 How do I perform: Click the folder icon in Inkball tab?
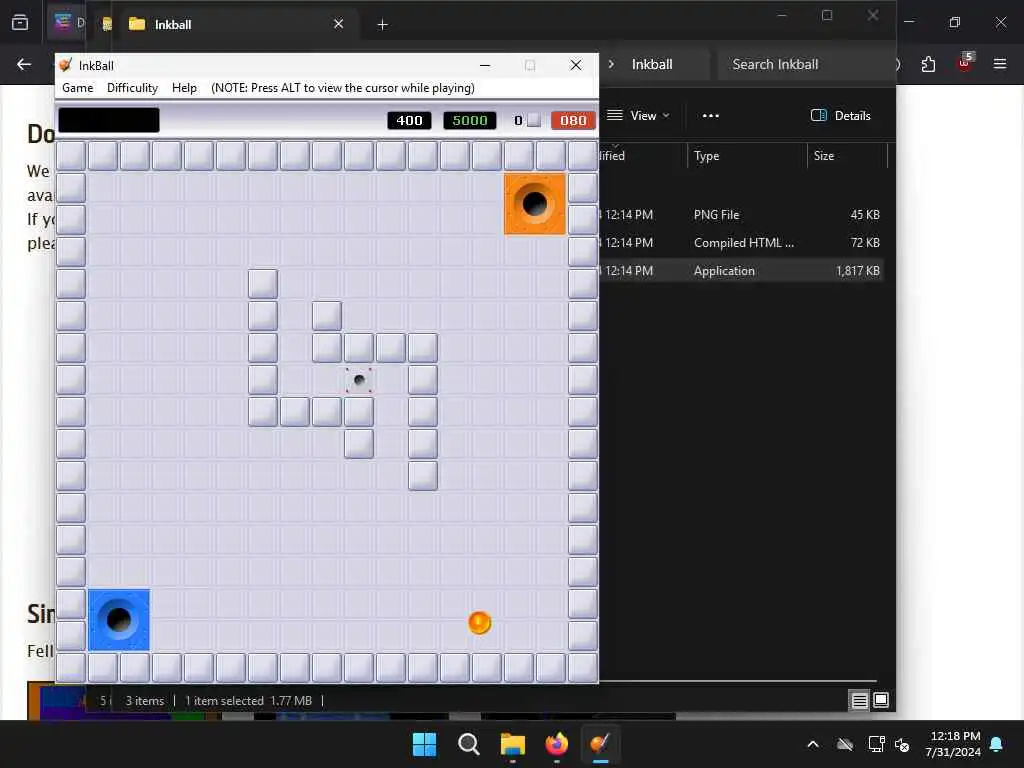(137, 24)
